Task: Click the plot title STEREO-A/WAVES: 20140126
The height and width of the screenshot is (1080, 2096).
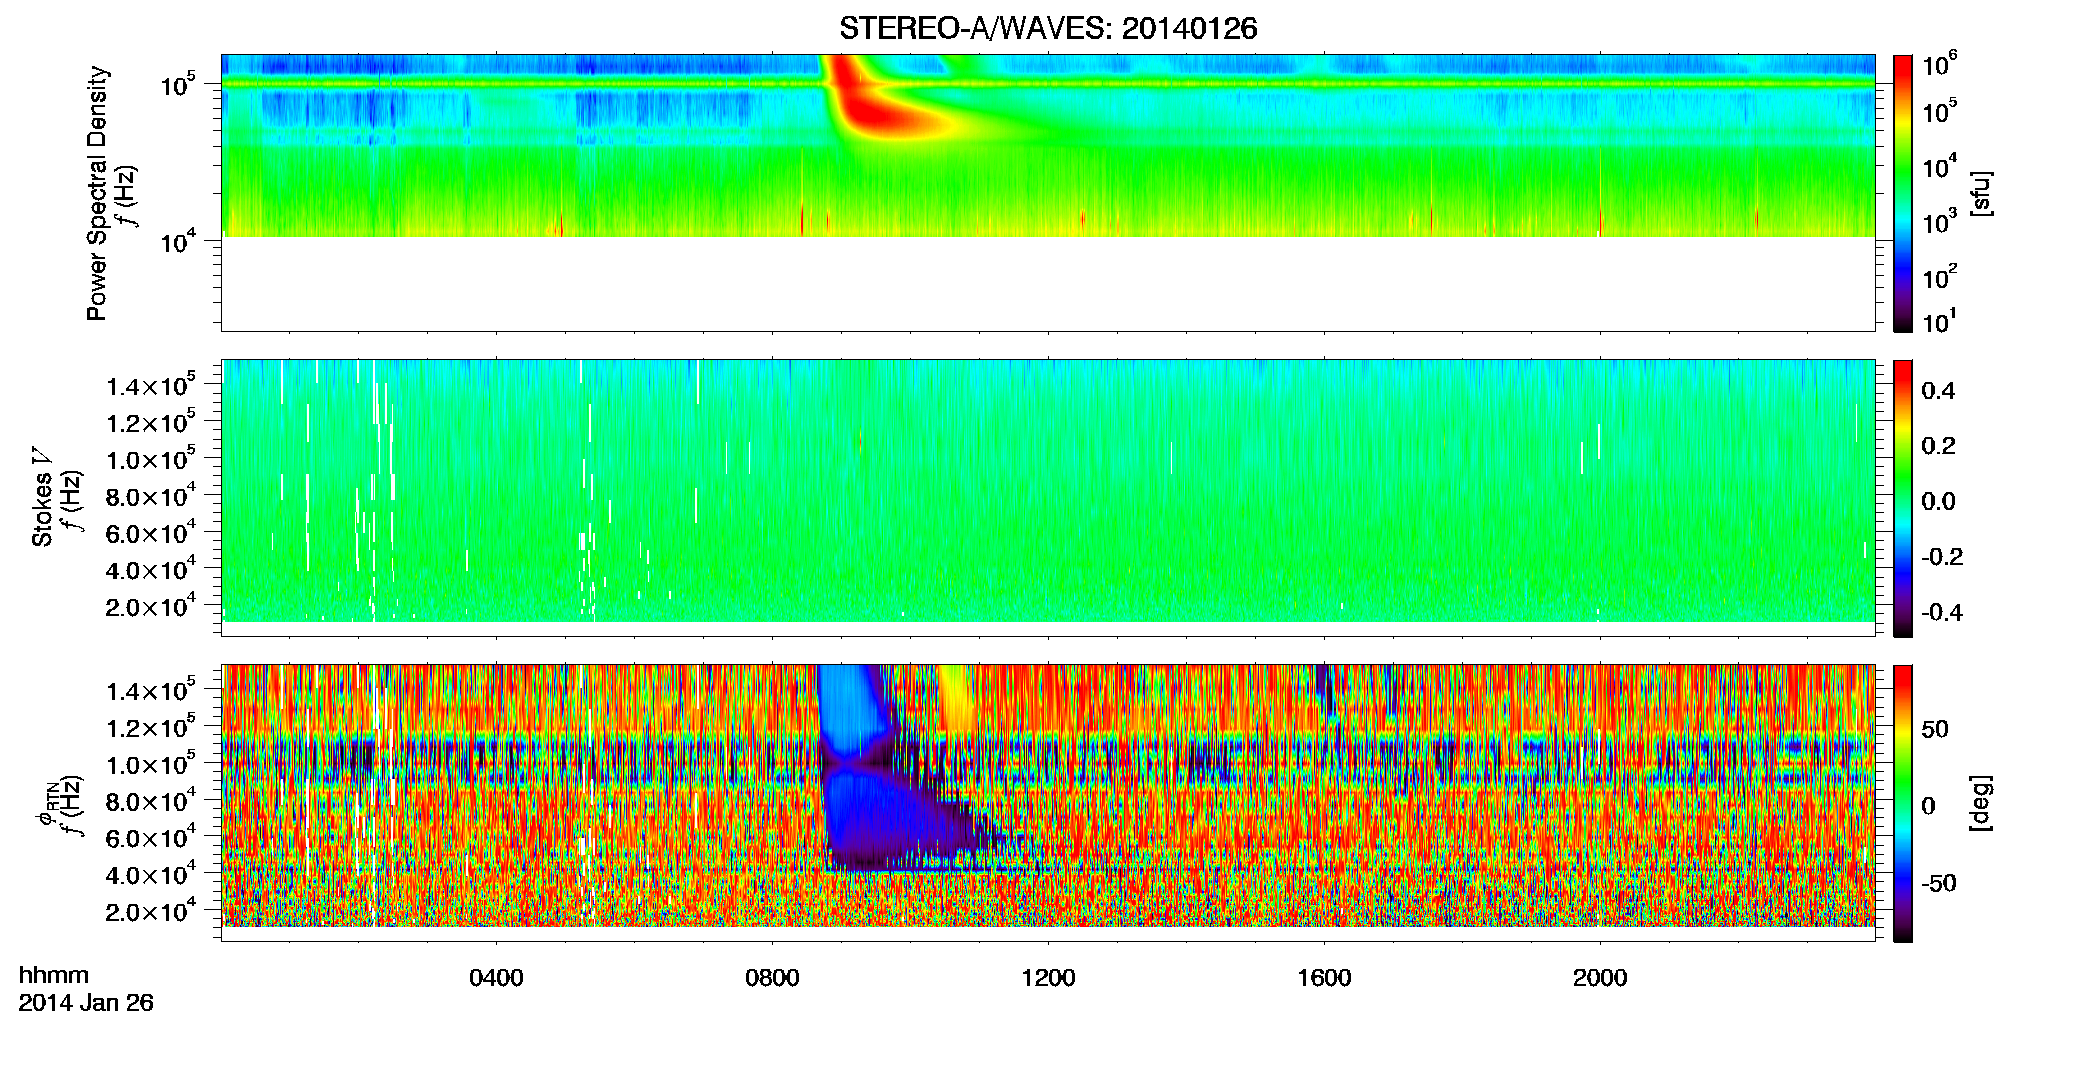Action: click(x=1048, y=28)
